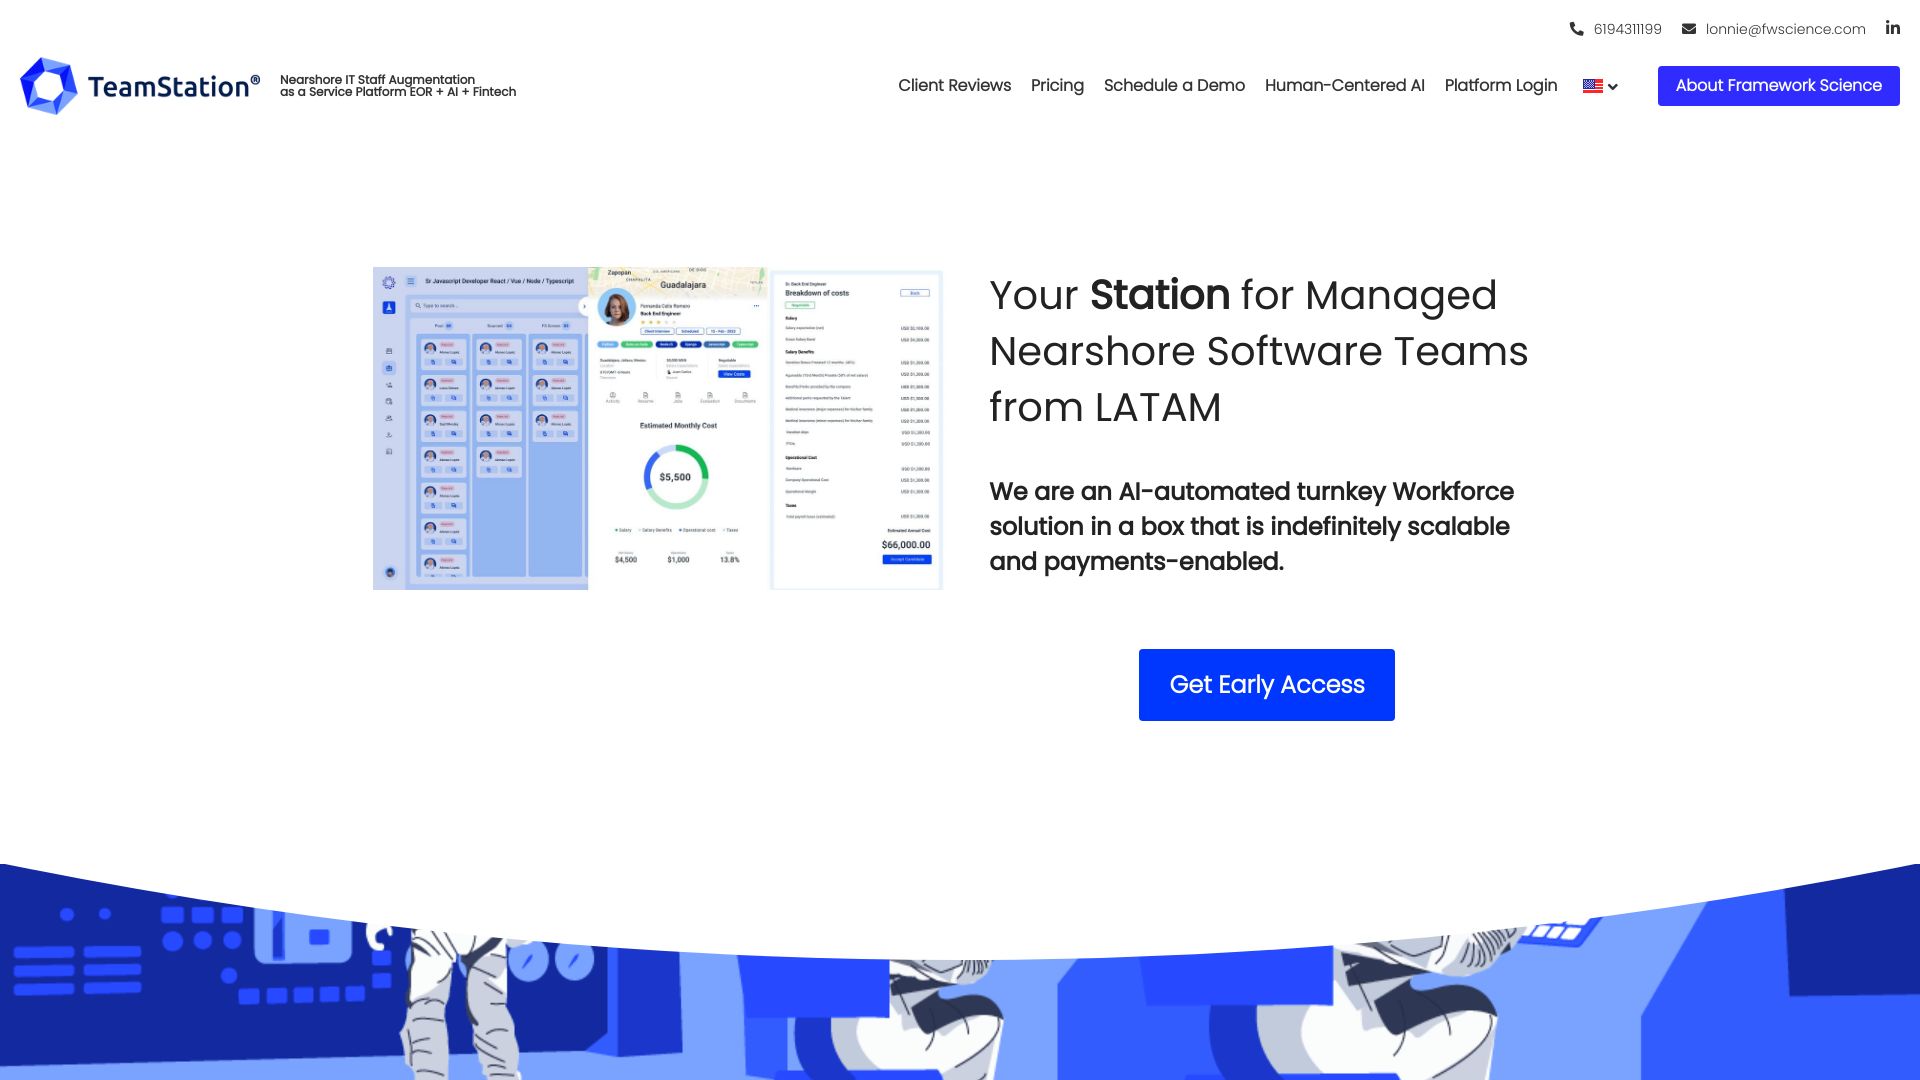This screenshot has height=1080, width=1920.
Task: Select the Pricing navigation tab
Action: [1056, 84]
